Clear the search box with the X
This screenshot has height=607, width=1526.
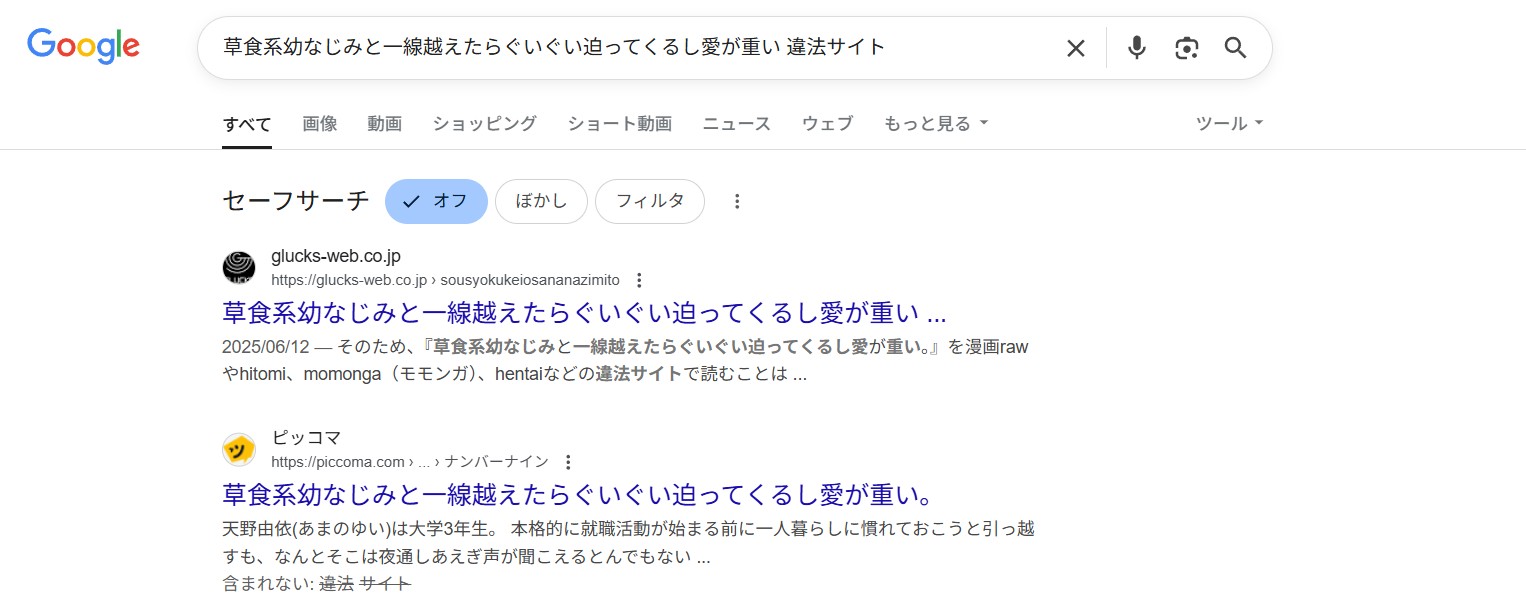pyautogui.click(x=1075, y=47)
